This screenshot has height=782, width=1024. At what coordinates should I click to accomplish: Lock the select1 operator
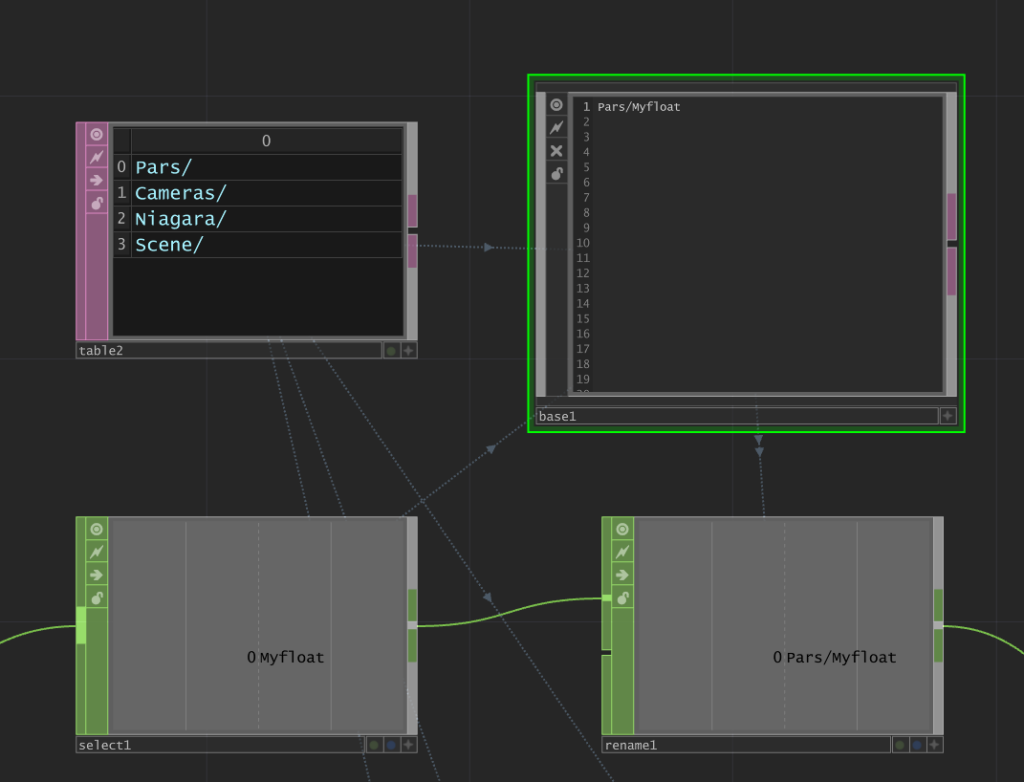coord(96,598)
